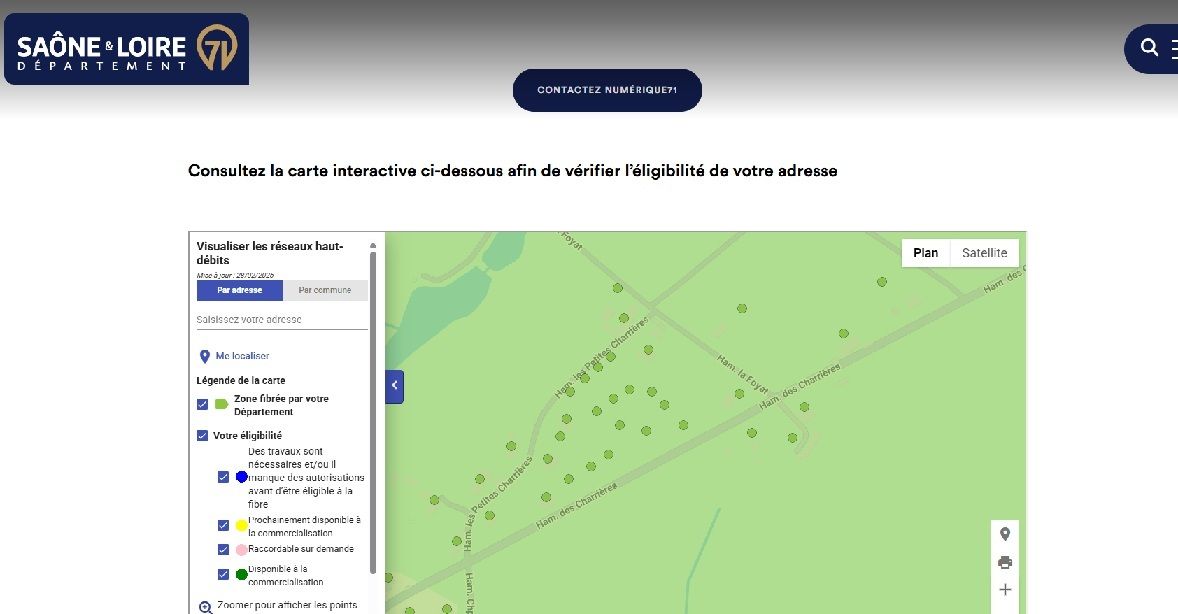Click the zoom magnifier icon in the legend
Viewport: 1178px width, 614px height.
pyautogui.click(x=205, y=607)
